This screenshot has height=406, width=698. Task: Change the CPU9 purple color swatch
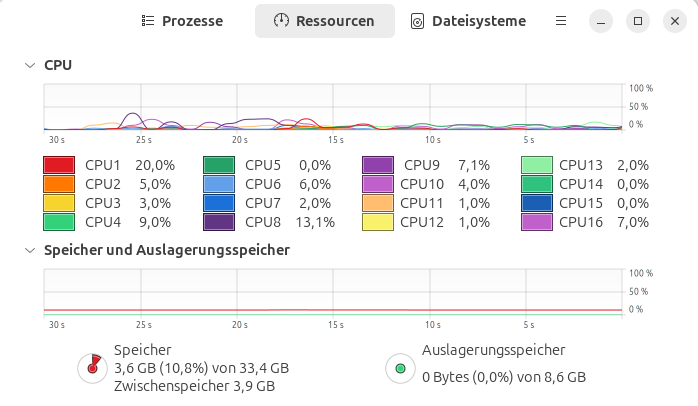tap(378, 165)
